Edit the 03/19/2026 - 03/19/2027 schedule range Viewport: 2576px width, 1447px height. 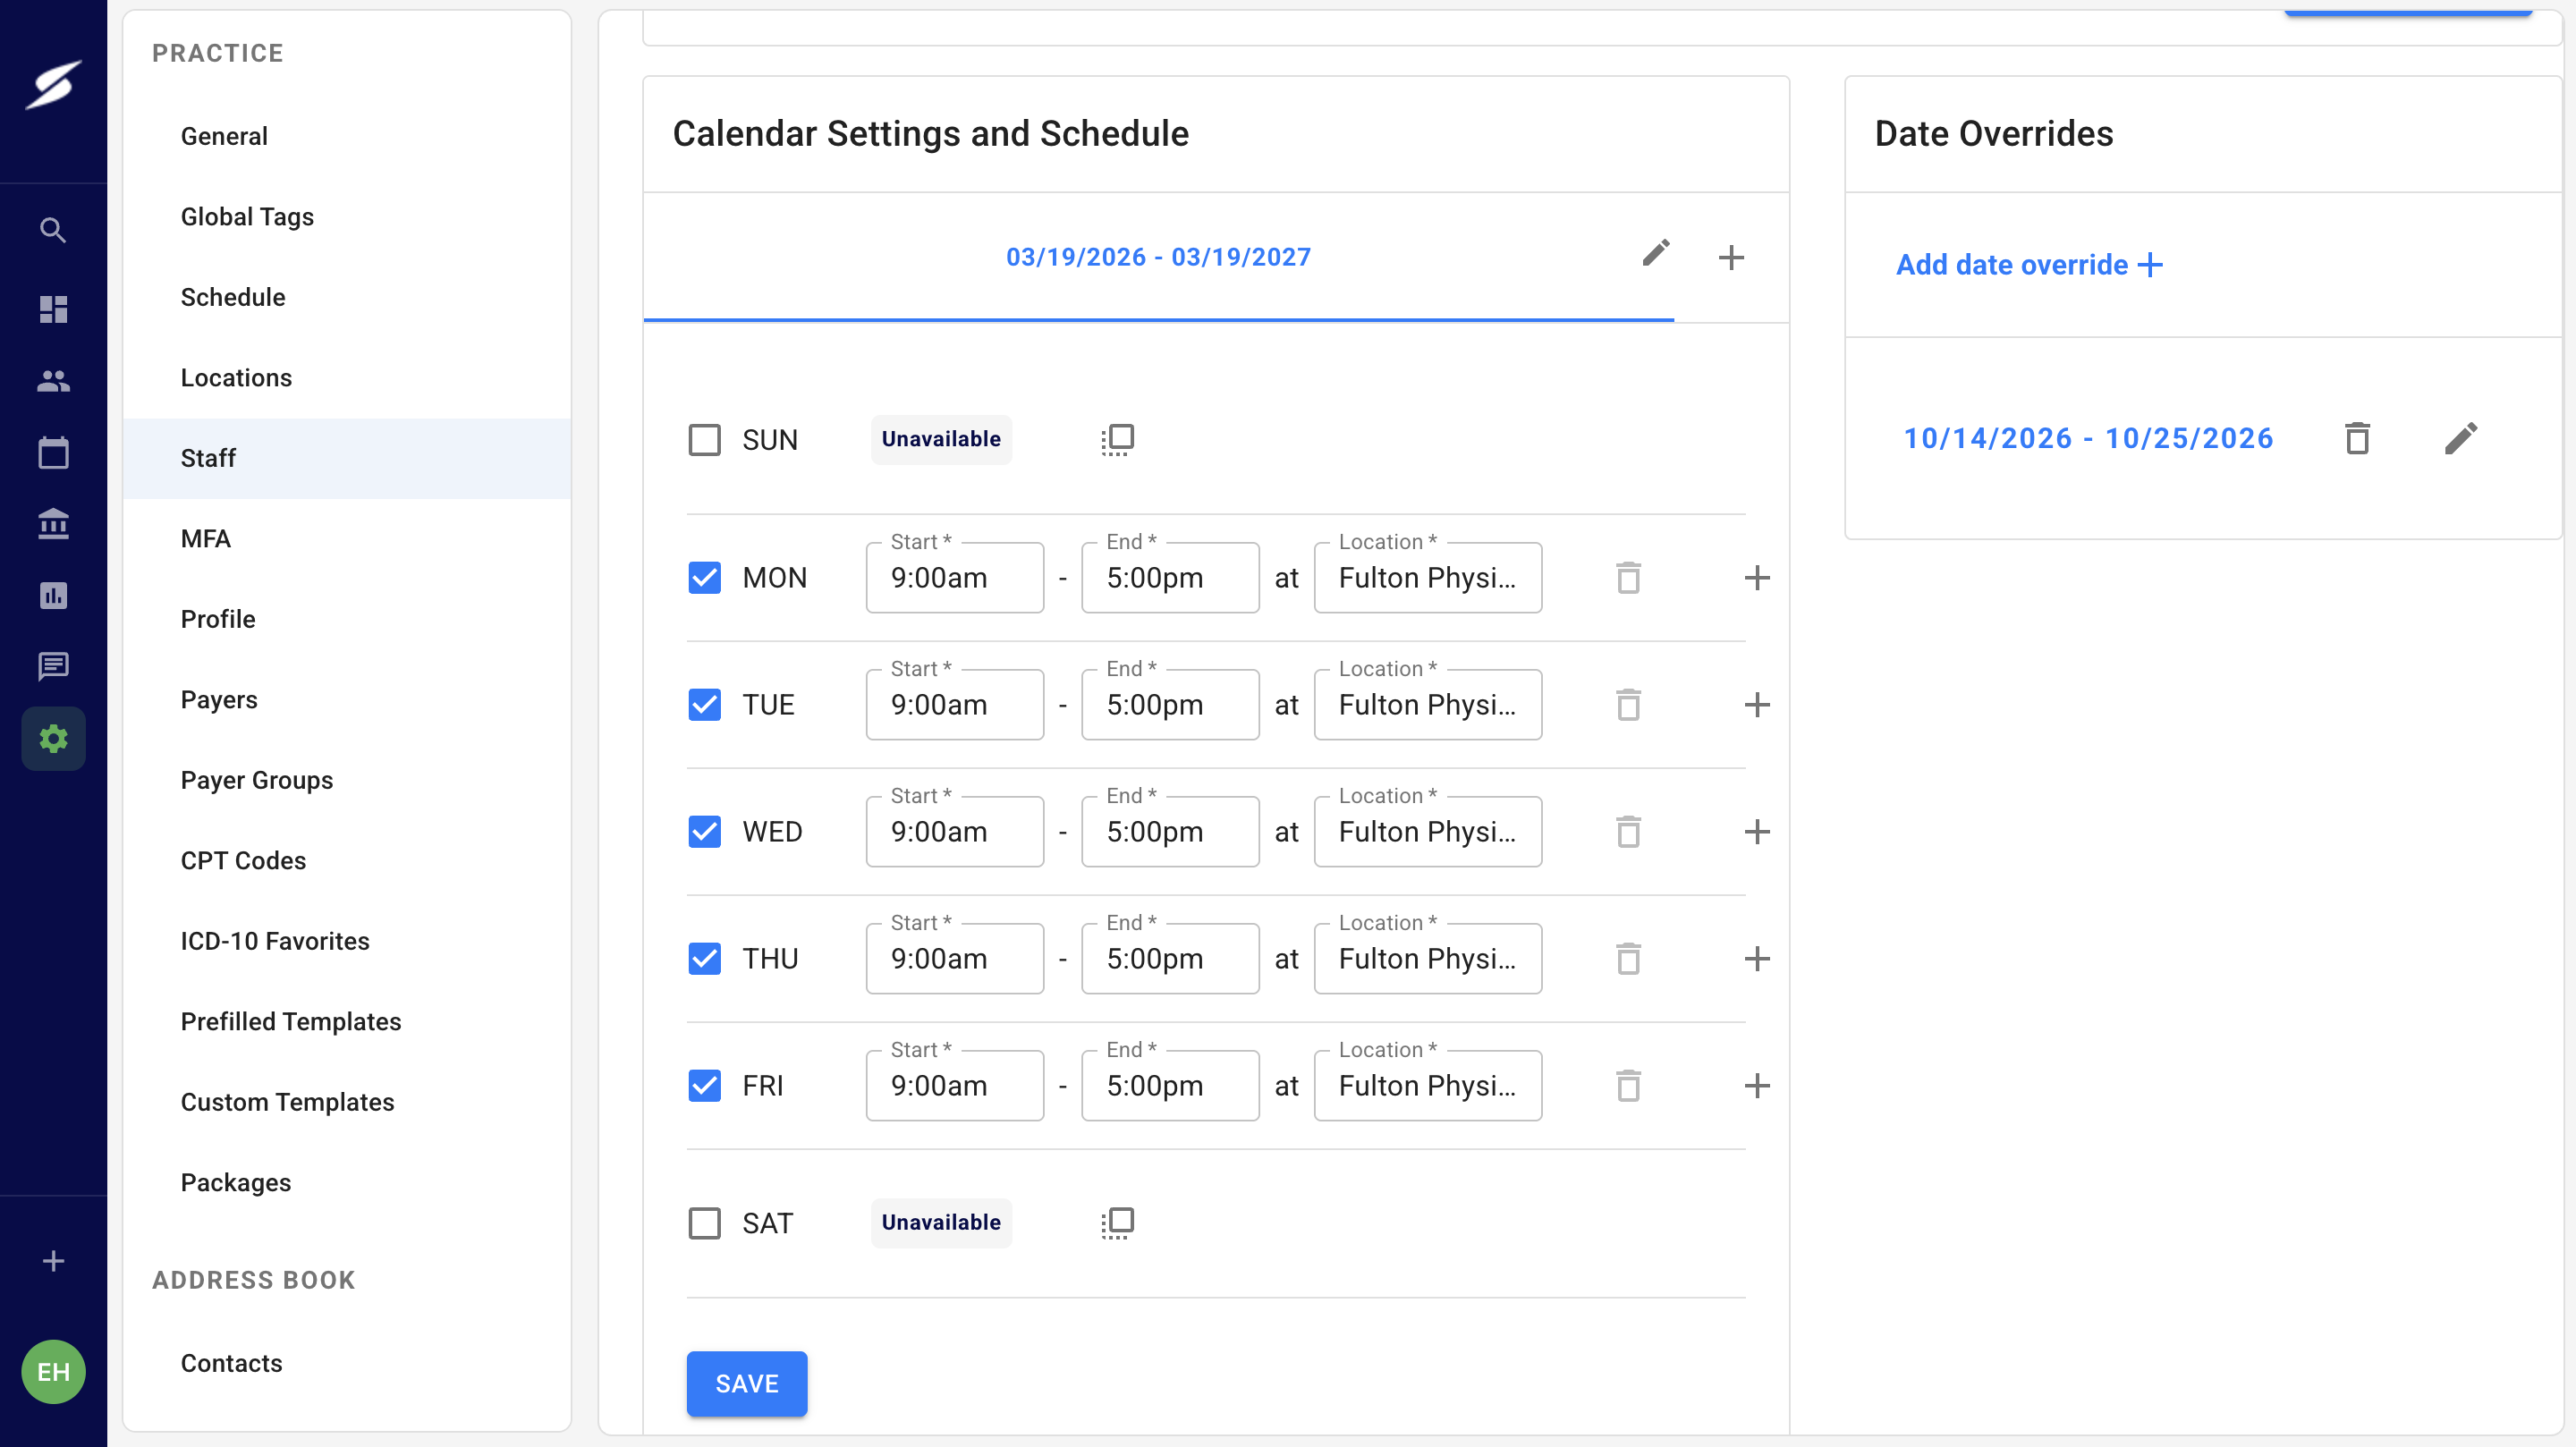click(x=1656, y=253)
